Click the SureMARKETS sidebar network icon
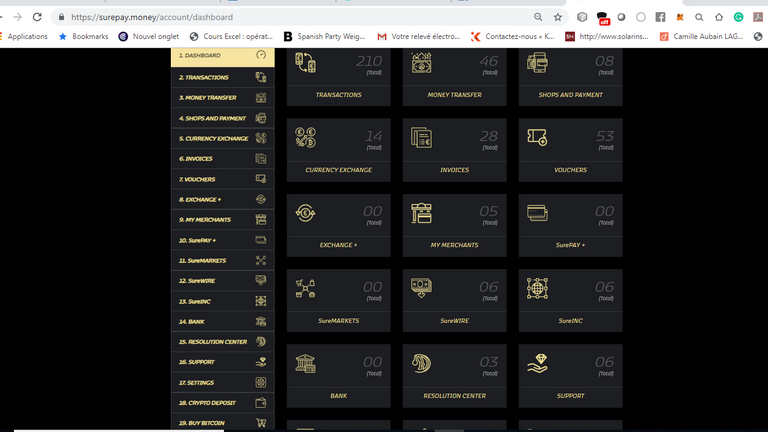Viewport: 768px width, 432px height. pyautogui.click(x=261, y=260)
